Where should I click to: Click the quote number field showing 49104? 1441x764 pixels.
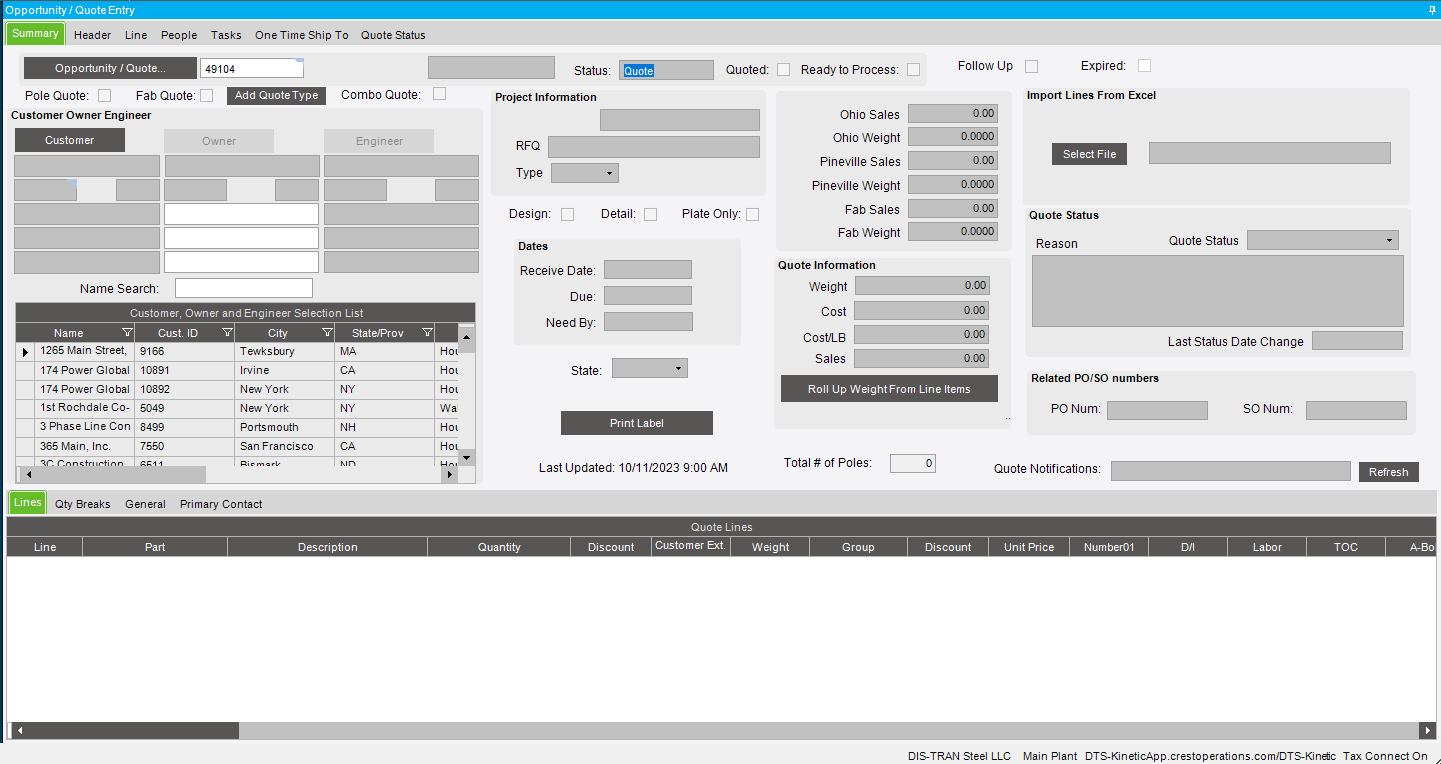pyautogui.click(x=252, y=69)
